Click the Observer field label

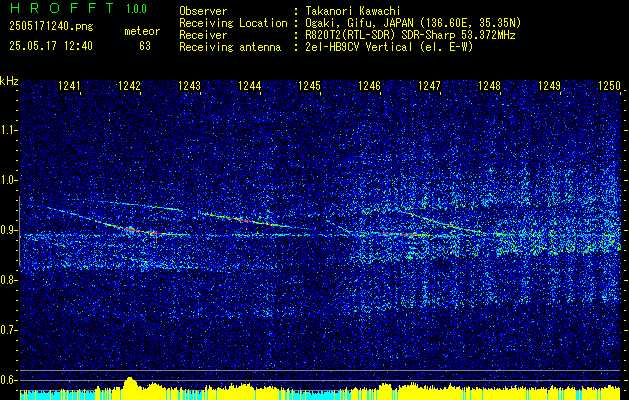203,11
